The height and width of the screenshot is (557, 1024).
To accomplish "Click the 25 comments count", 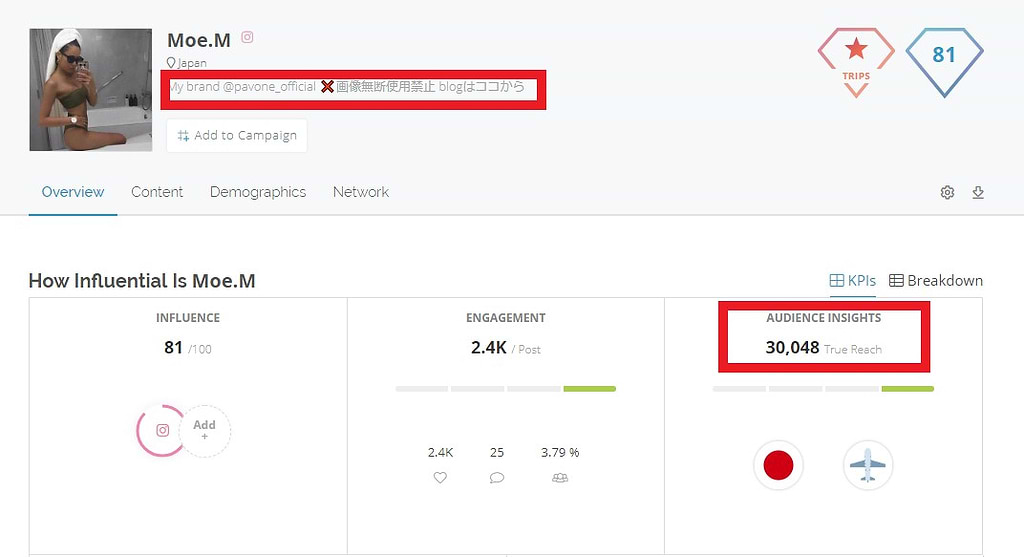I will coord(497,453).
